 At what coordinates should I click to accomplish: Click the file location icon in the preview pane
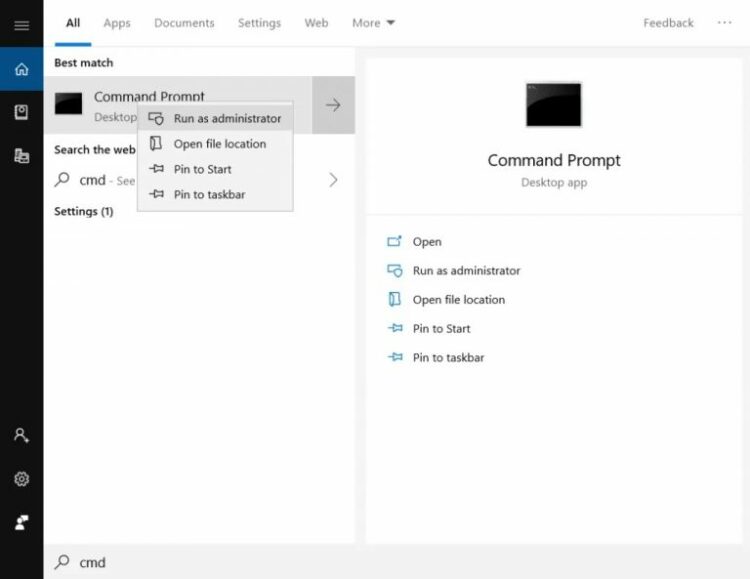point(395,299)
